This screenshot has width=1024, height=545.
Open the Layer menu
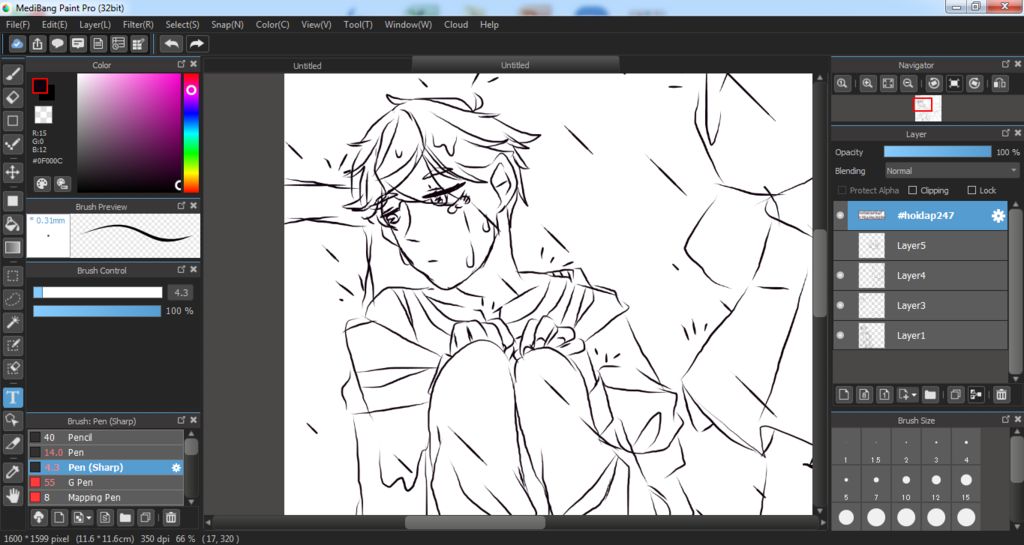(x=95, y=25)
